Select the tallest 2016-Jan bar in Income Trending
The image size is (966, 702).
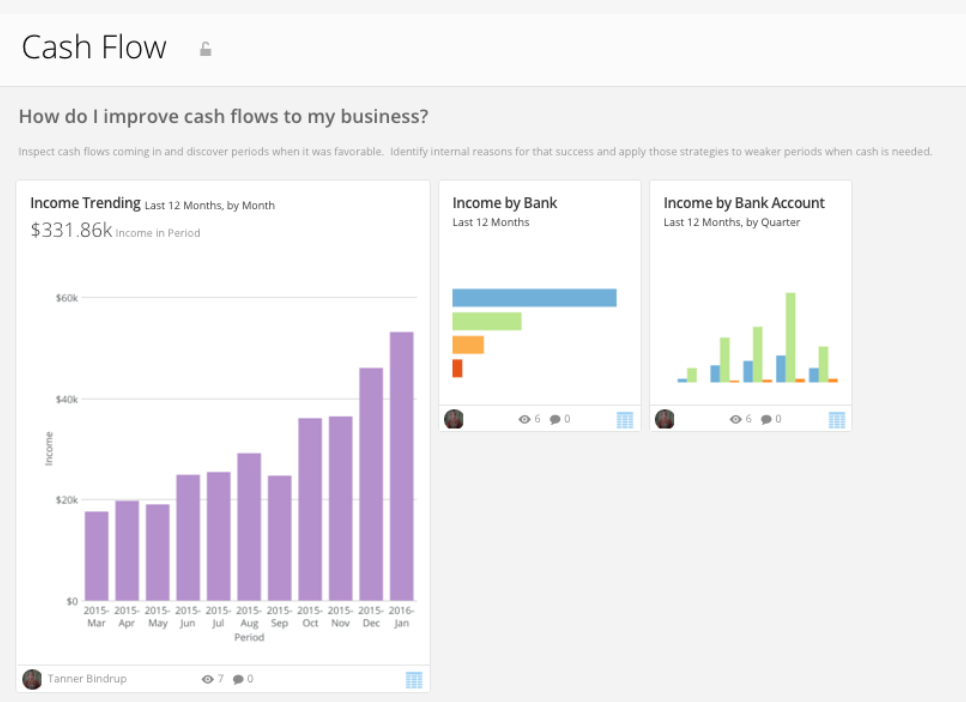pyautogui.click(x=400, y=460)
